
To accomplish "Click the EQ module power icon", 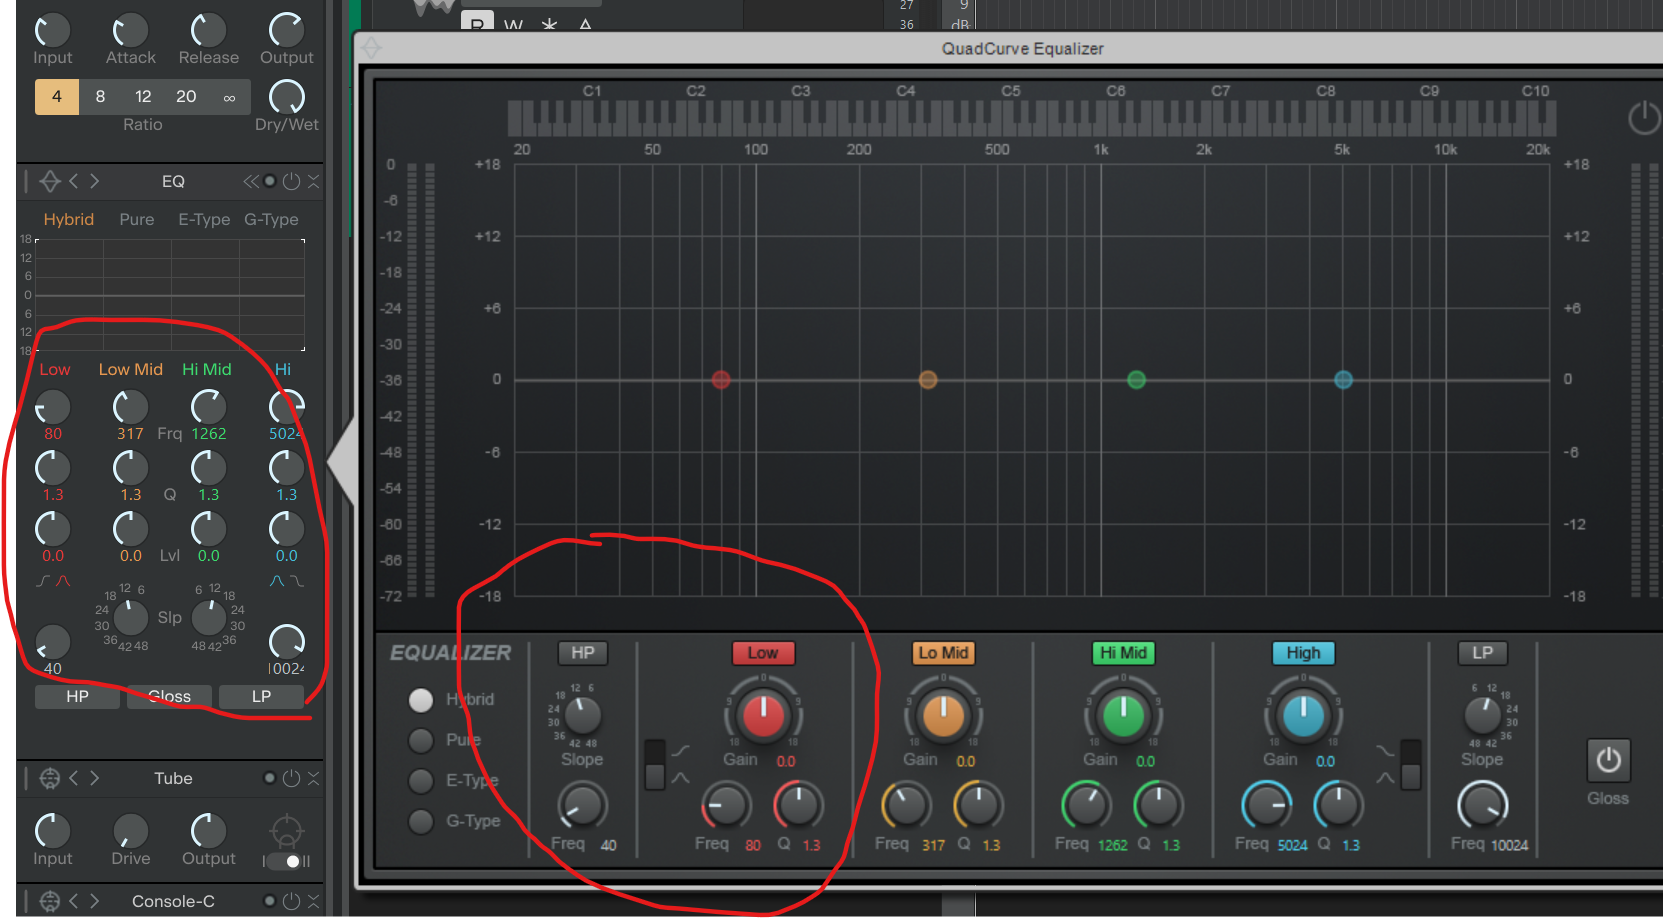I will (x=291, y=181).
